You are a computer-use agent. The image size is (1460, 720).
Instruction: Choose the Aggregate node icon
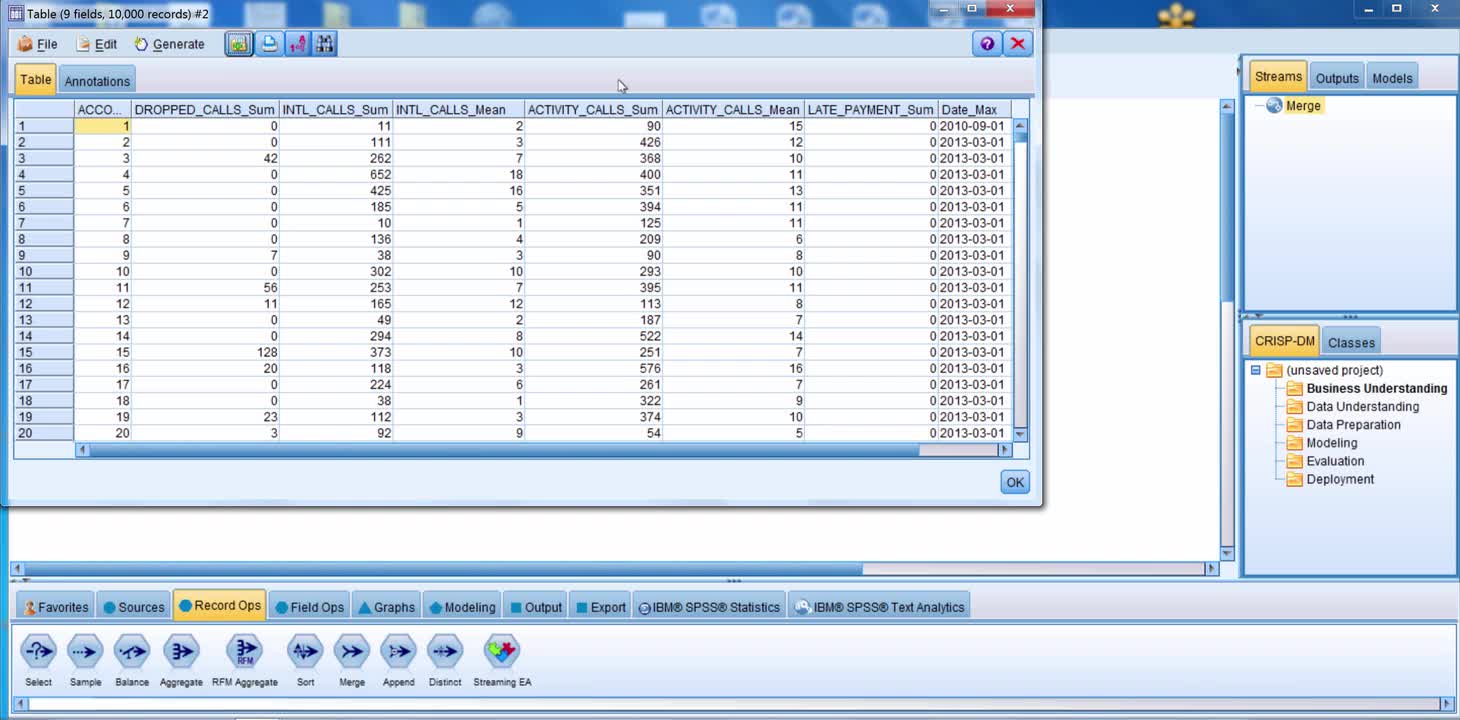point(181,652)
